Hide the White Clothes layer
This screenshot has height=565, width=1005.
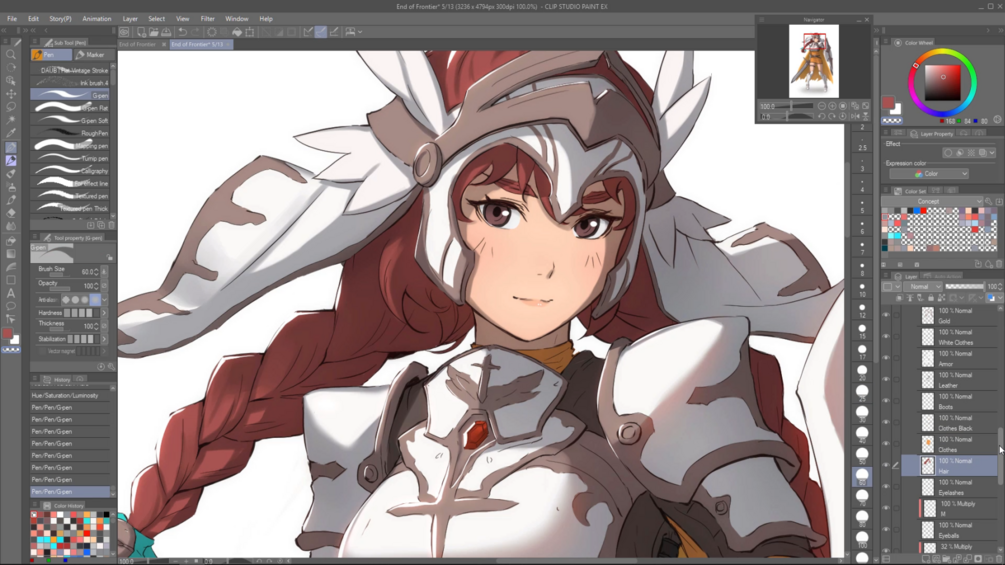point(886,336)
